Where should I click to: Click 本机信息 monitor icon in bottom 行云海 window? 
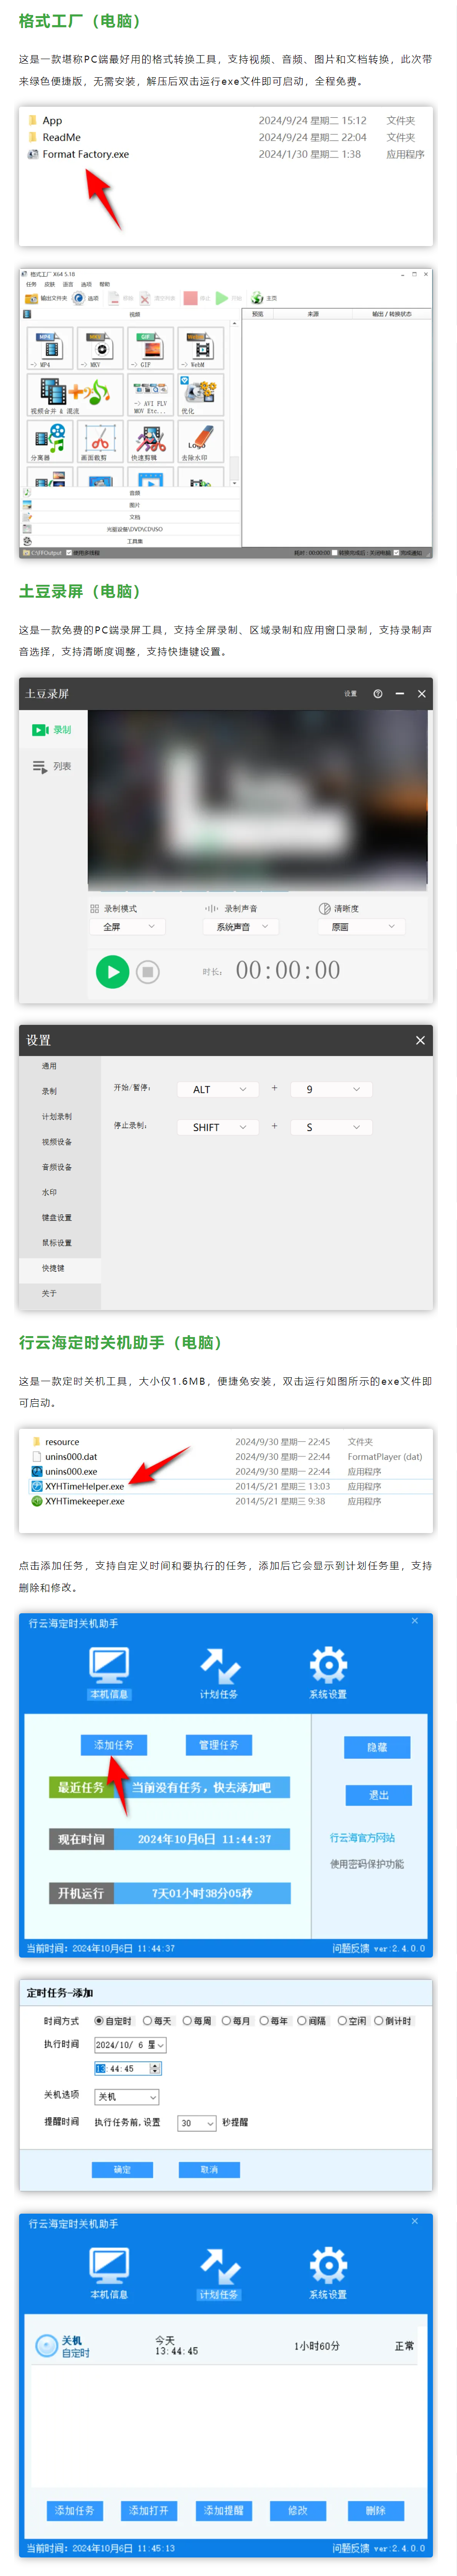[x=108, y=2264]
